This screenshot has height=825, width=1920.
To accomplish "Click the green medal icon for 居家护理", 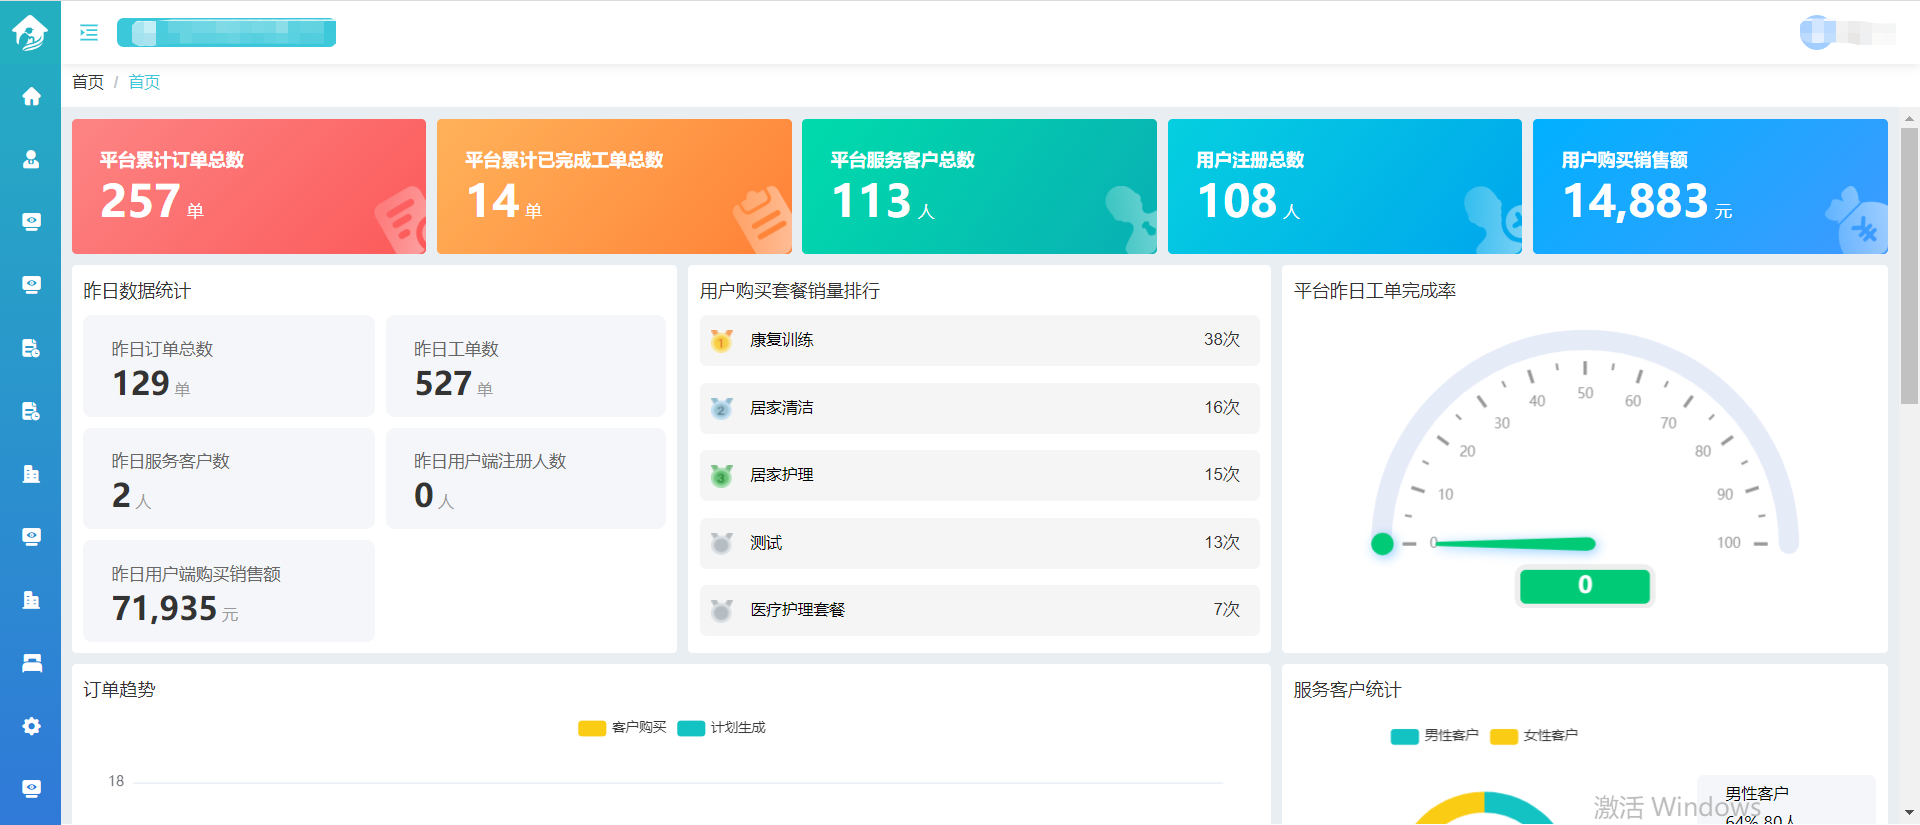I will click(721, 475).
